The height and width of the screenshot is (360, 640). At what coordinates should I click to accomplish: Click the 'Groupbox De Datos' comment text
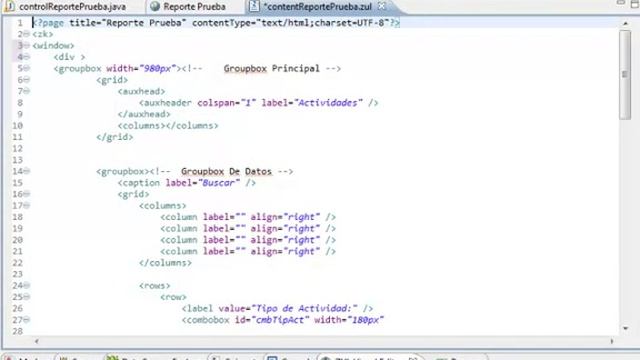(x=227, y=171)
